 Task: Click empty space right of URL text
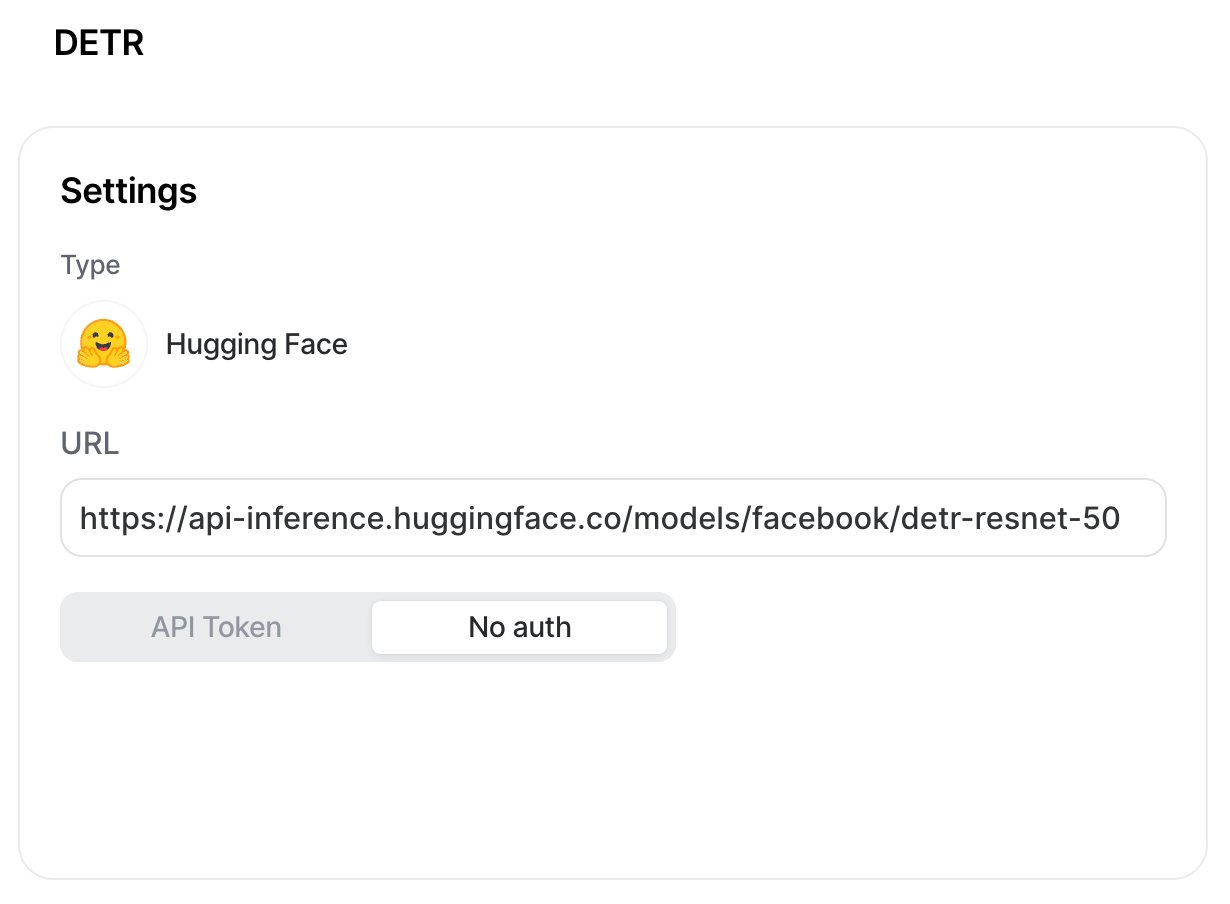(x=1143, y=518)
